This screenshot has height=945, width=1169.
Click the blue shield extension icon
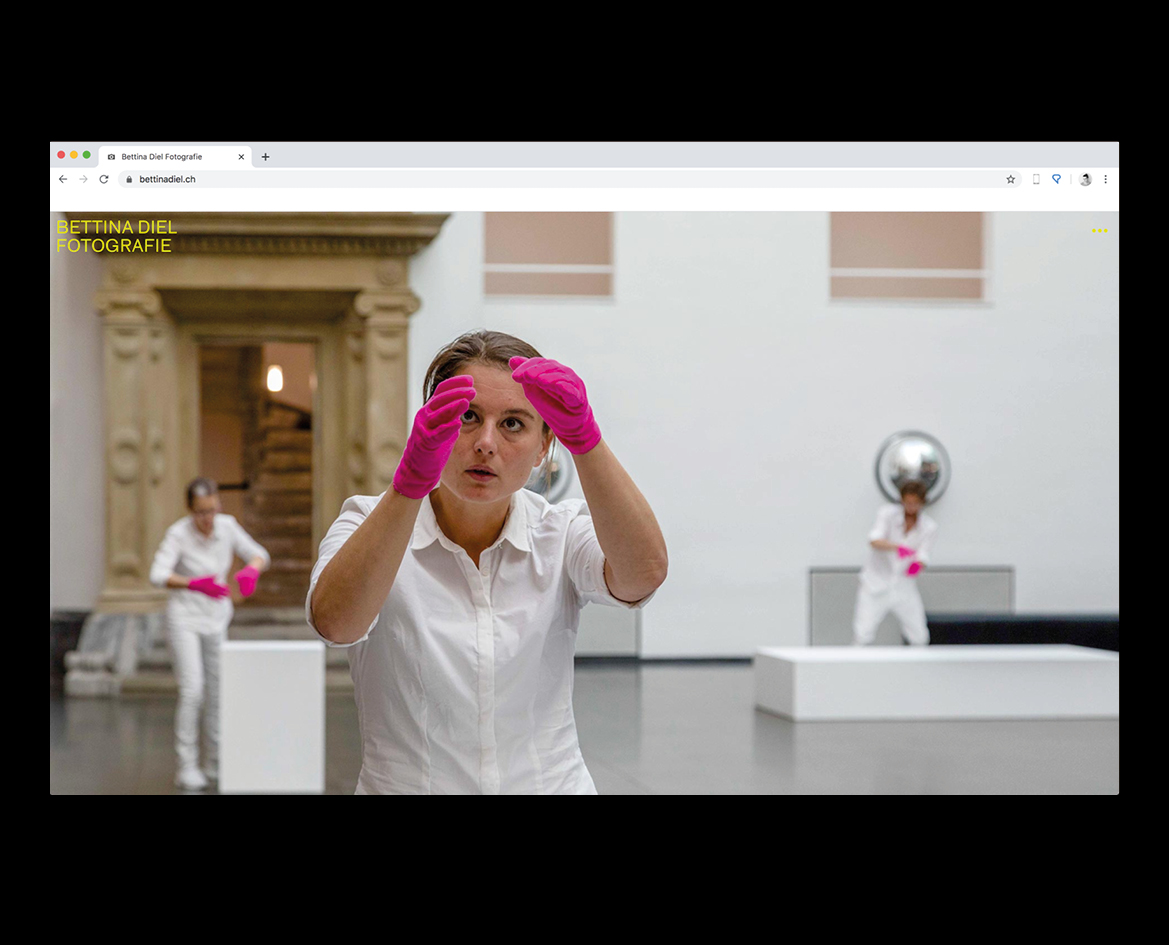click(x=1056, y=180)
